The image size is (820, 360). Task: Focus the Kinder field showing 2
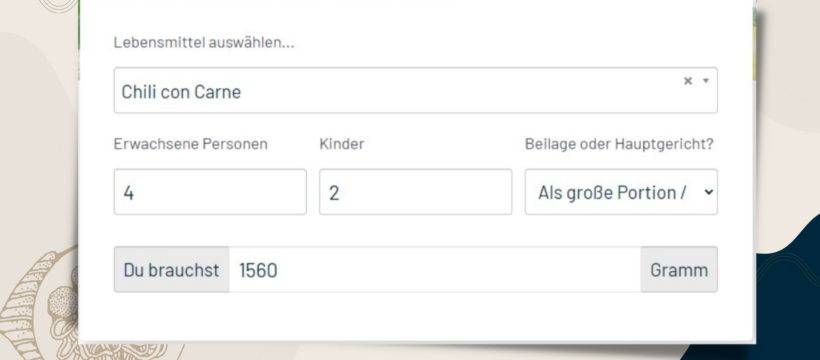tap(416, 192)
